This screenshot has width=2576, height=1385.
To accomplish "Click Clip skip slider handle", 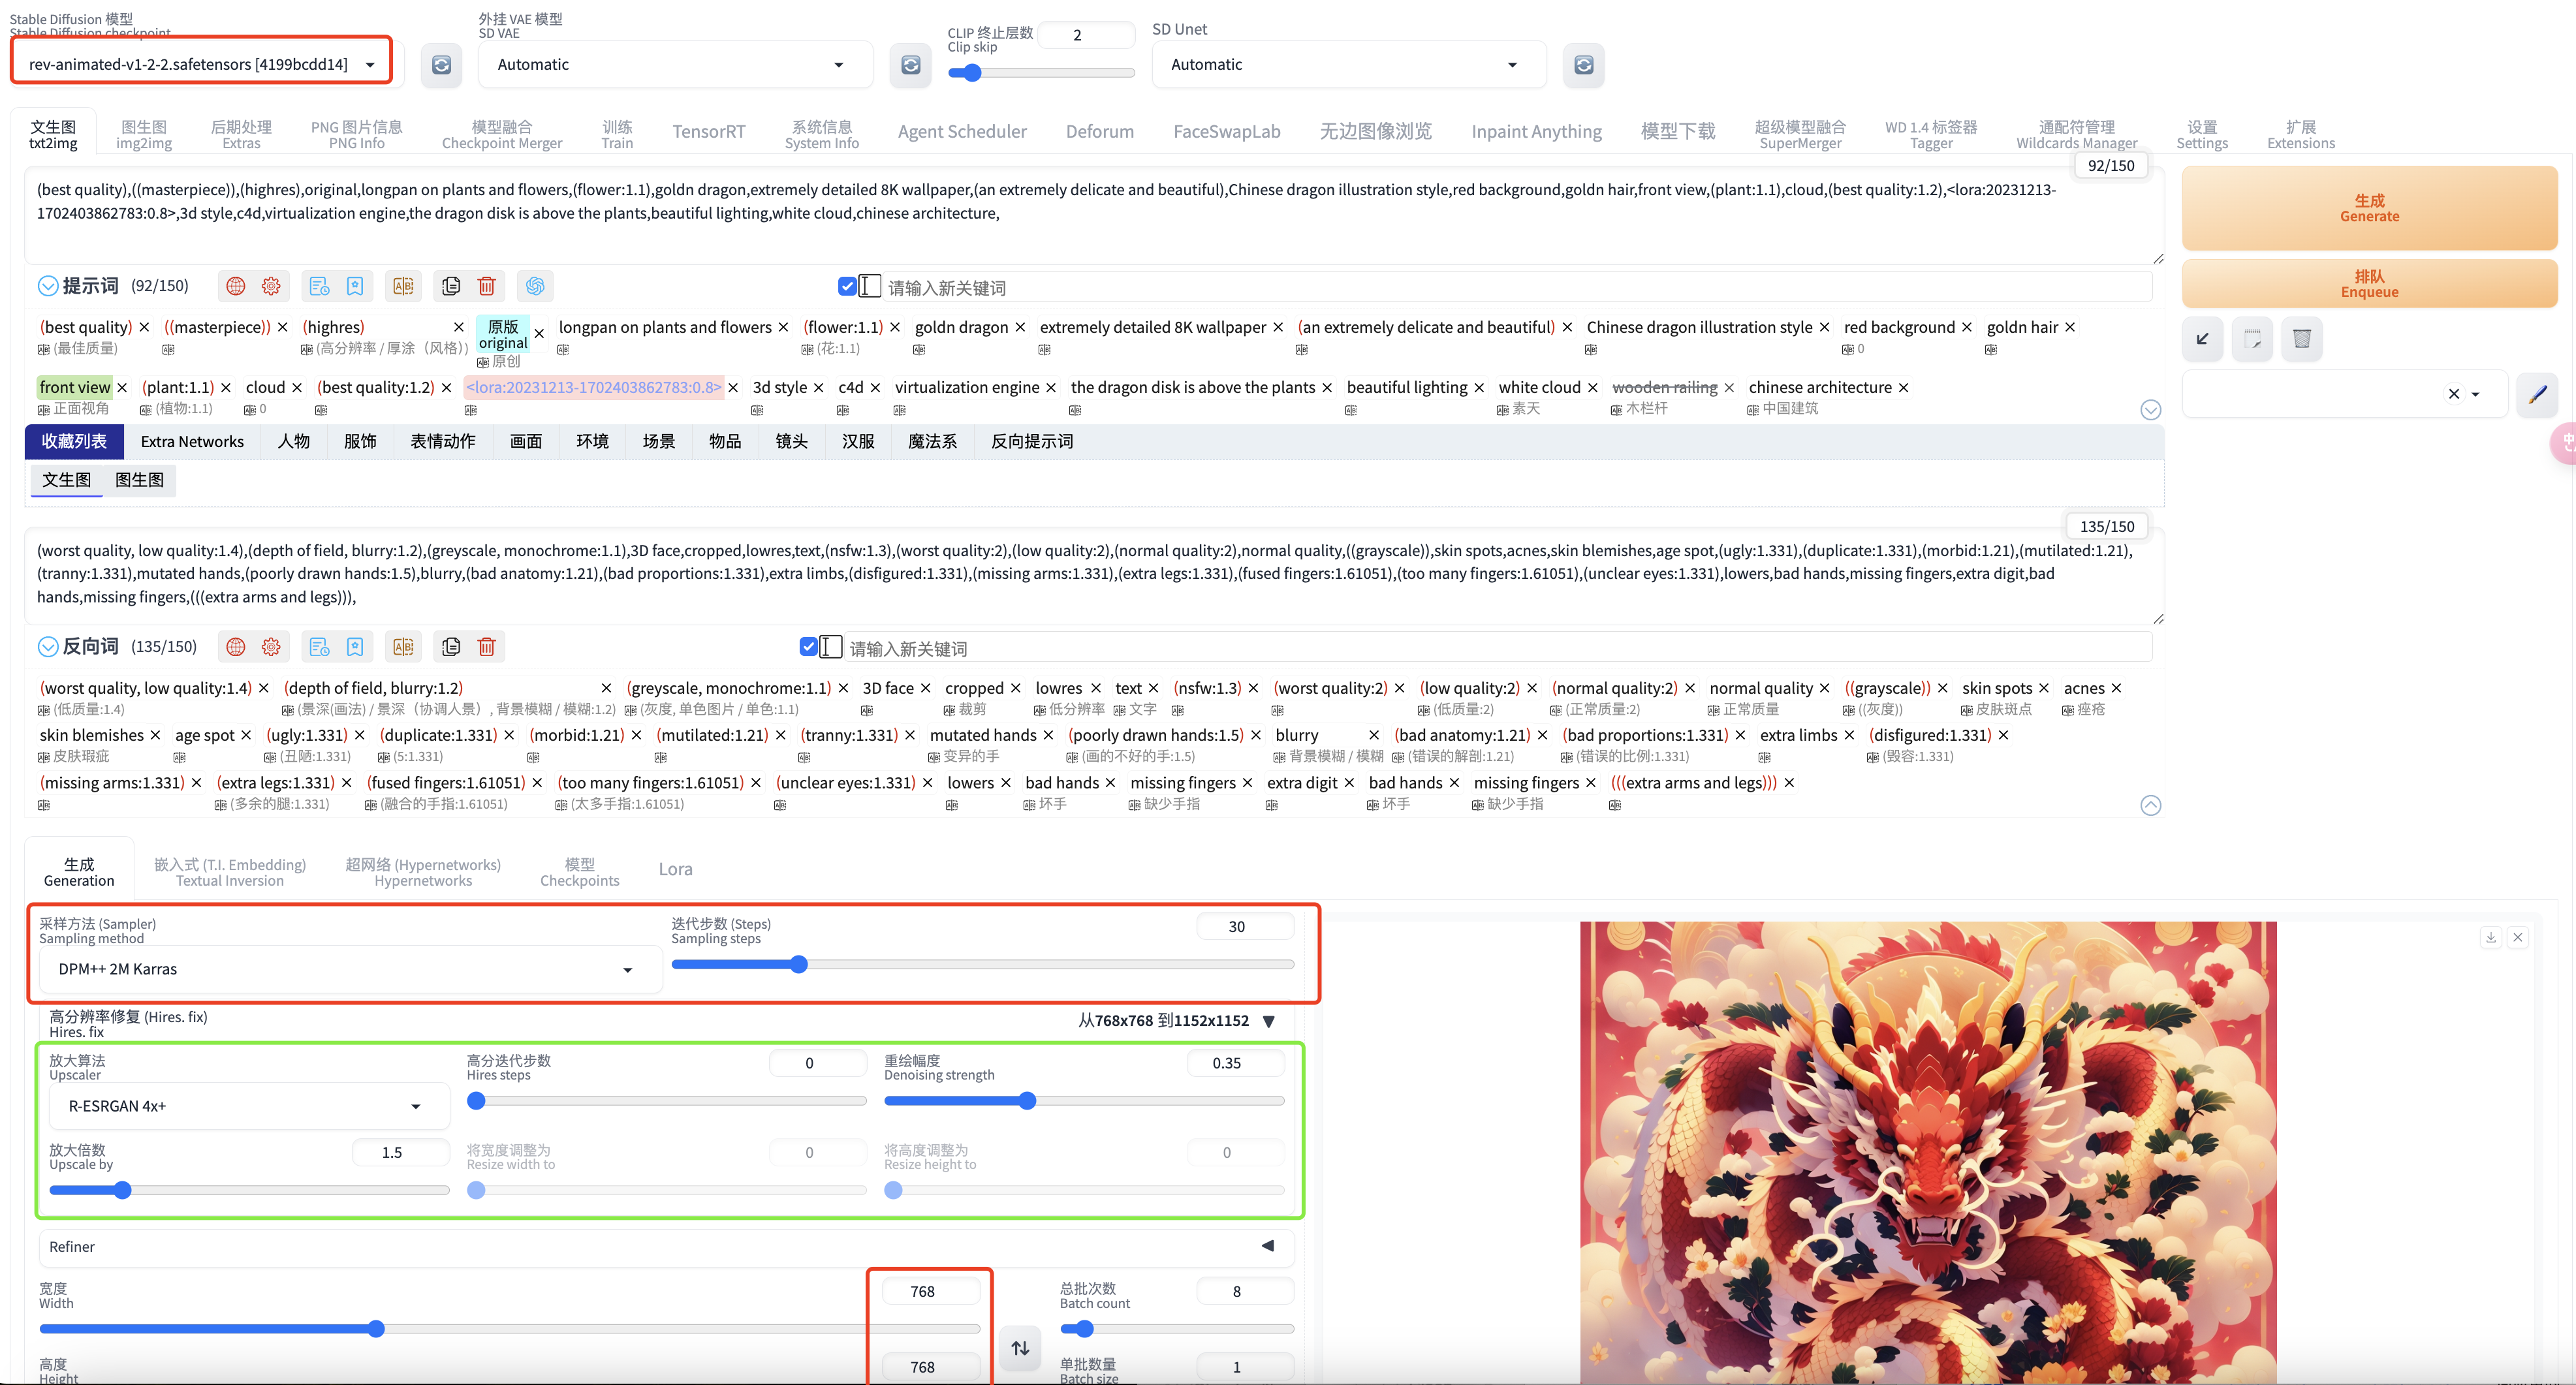I will click(x=971, y=72).
